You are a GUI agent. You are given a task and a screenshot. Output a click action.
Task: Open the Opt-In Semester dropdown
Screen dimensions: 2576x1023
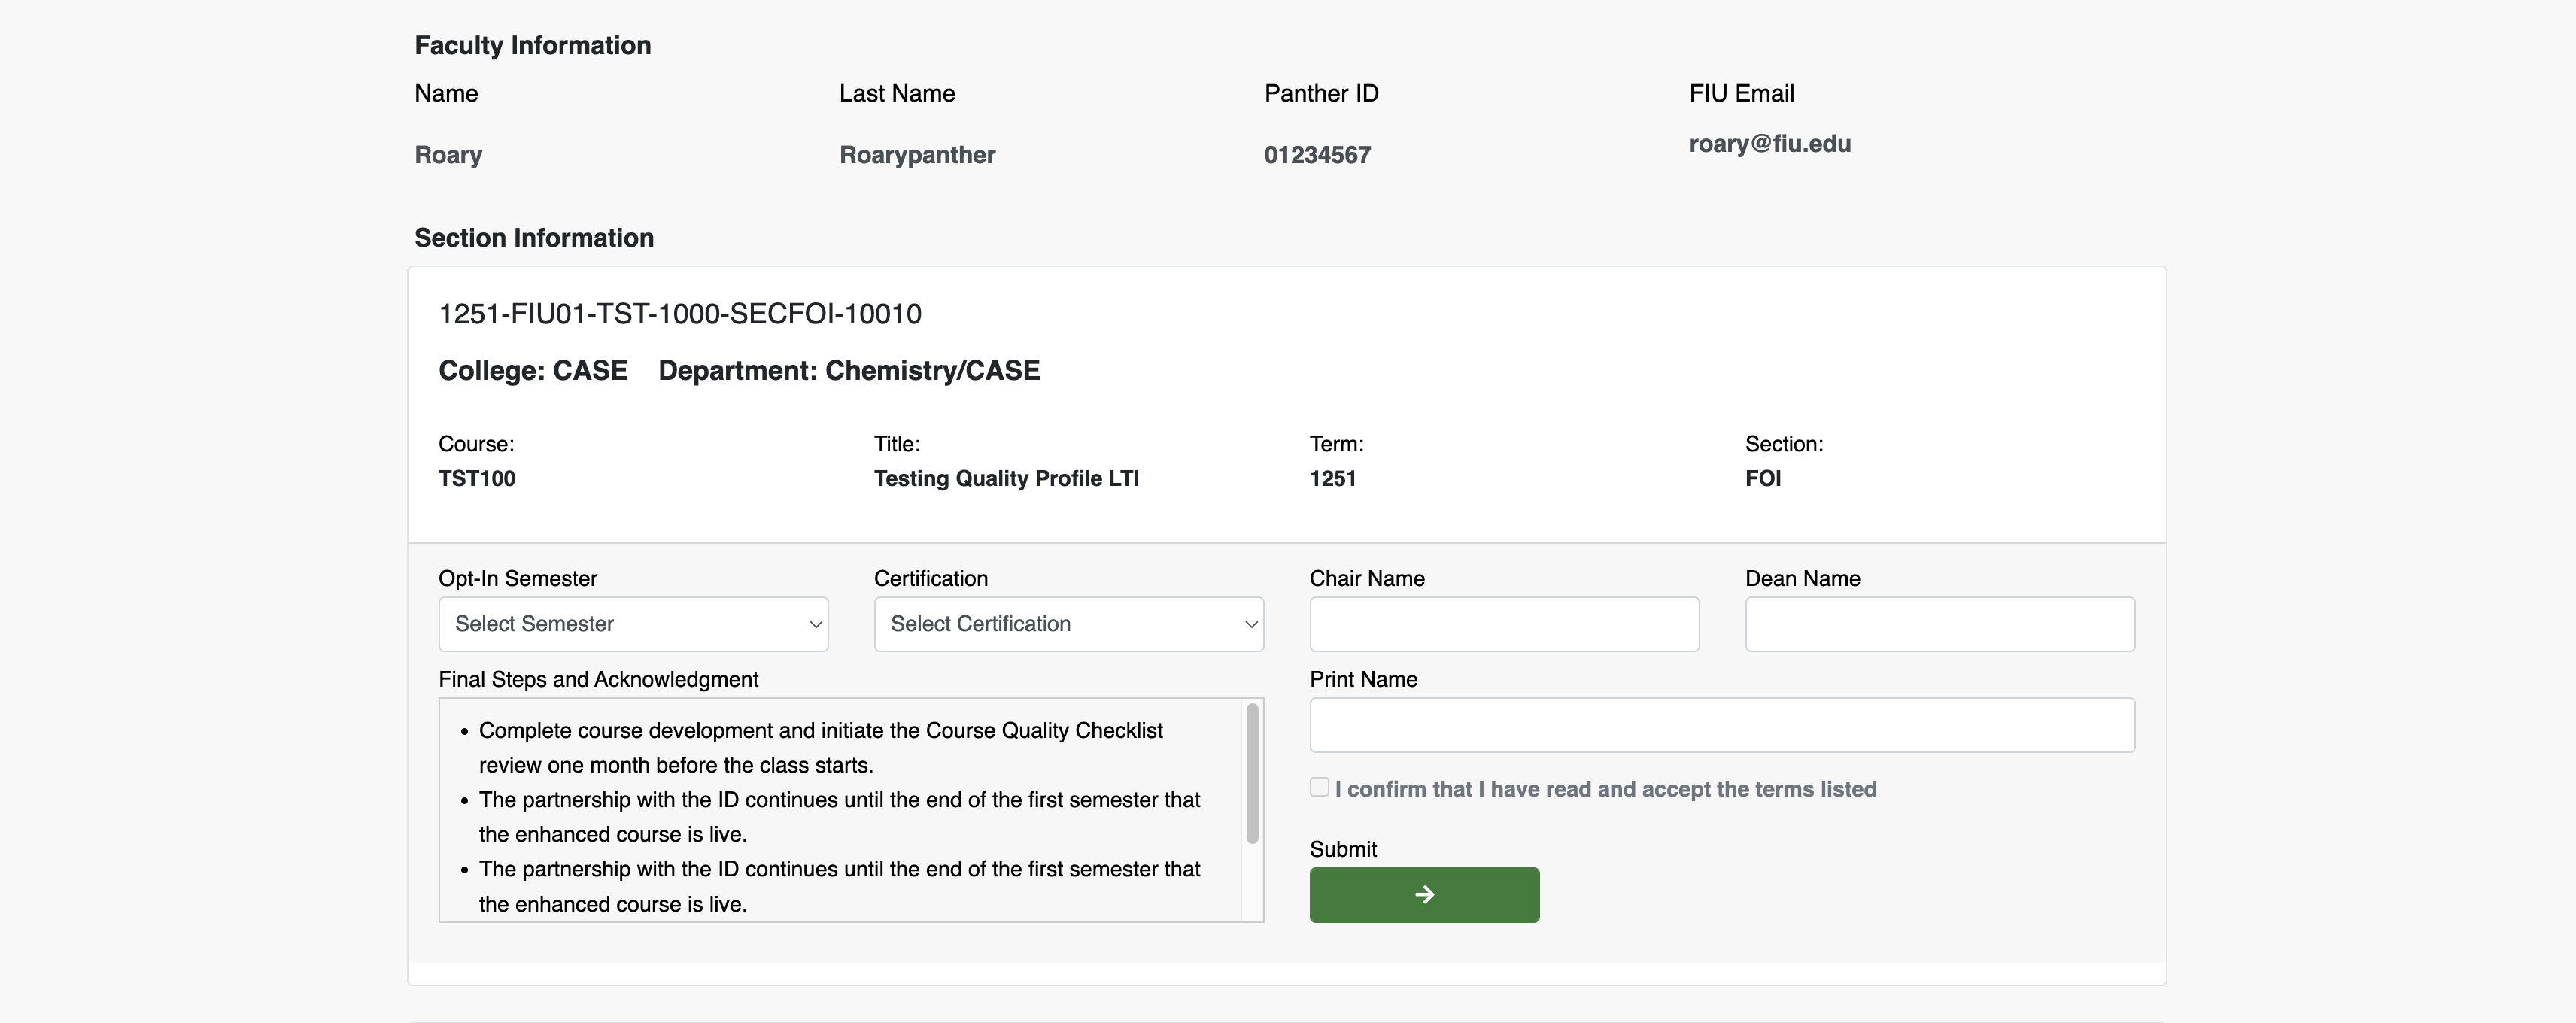point(633,624)
